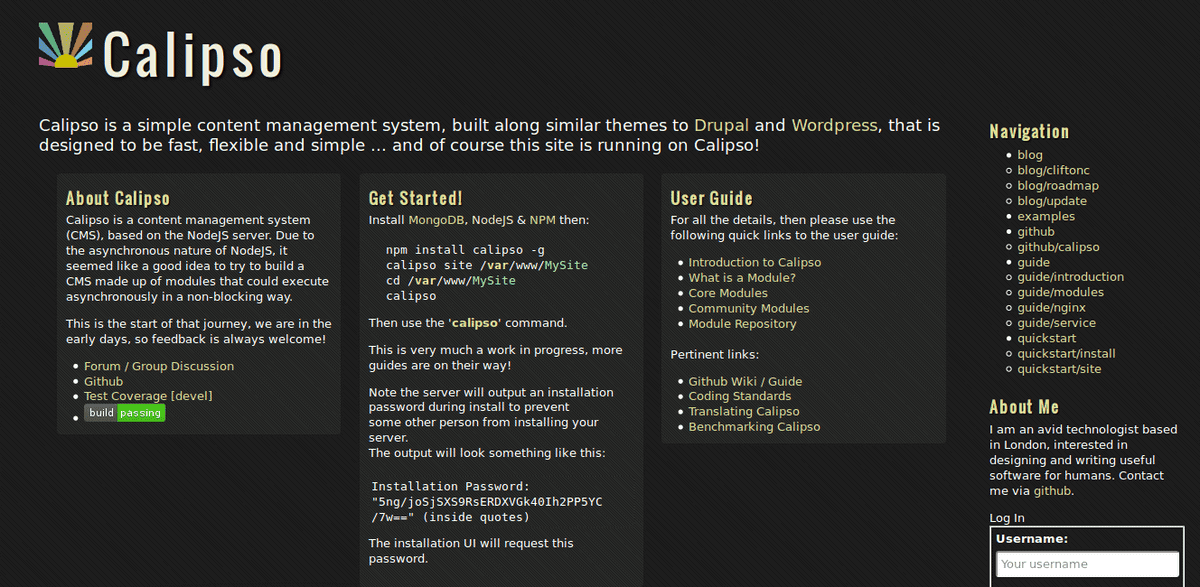Follow the NPM link in Get Started
The height and width of the screenshot is (587, 1200).
(x=543, y=220)
